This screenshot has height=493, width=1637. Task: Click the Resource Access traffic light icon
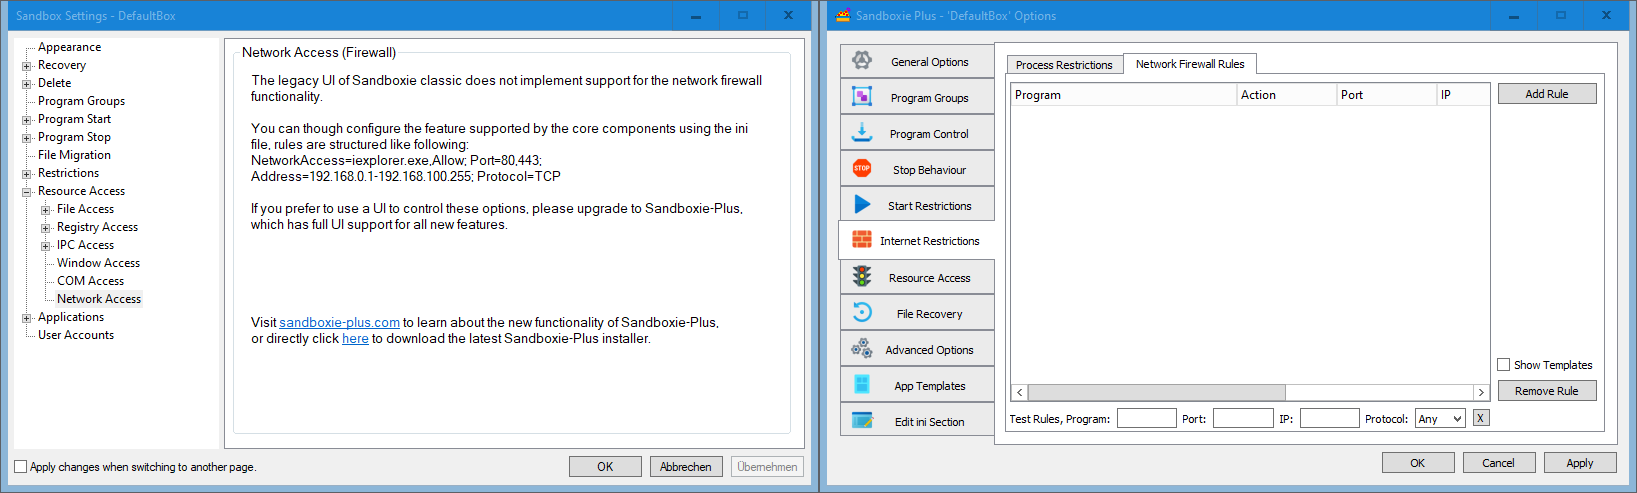coord(861,277)
